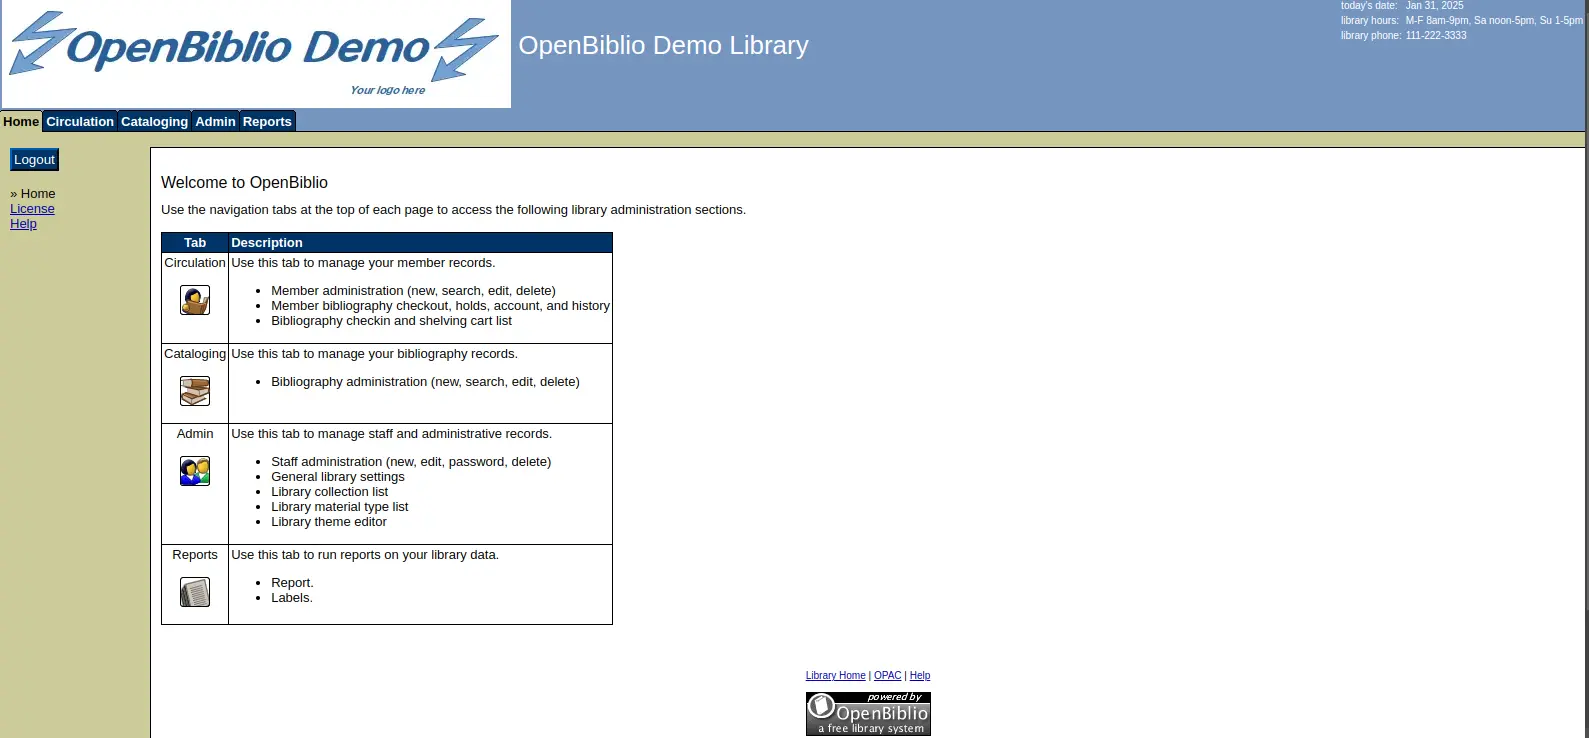This screenshot has height=738, width=1589.
Task: Click the Admin staff icon in table
Action: tap(195, 471)
